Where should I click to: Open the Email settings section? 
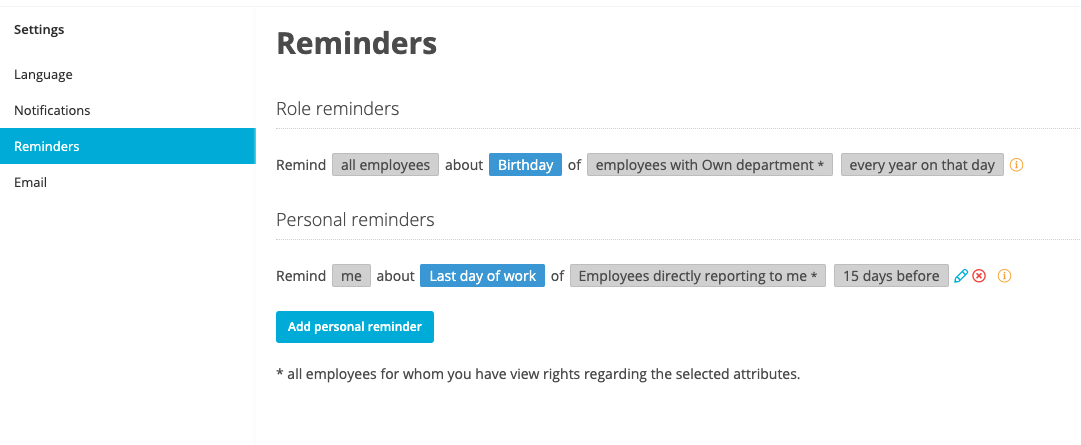coord(30,182)
